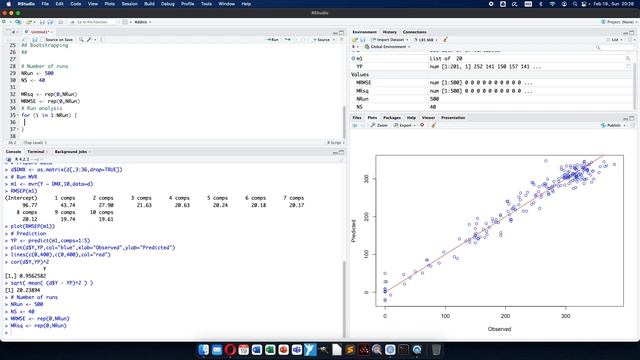Click the MRMSE row in Environment values
The height and width of the screenshot is (360, 640).
pos(492,83)
